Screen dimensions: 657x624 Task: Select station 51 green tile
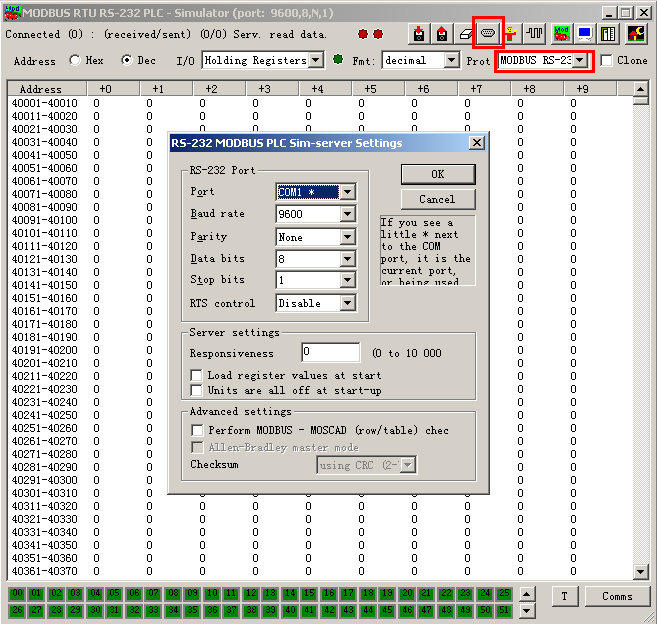tap(504, 611)
